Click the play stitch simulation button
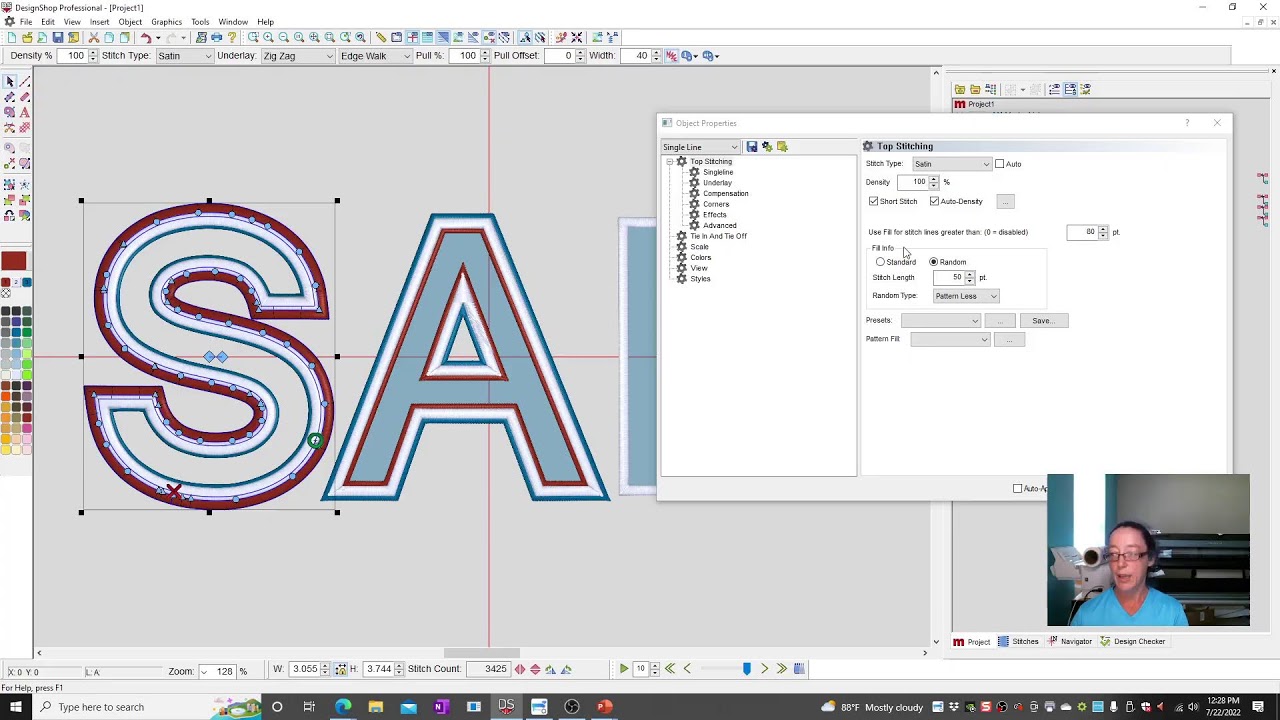This screenshot has height=720, width=1280. point(624,669)
